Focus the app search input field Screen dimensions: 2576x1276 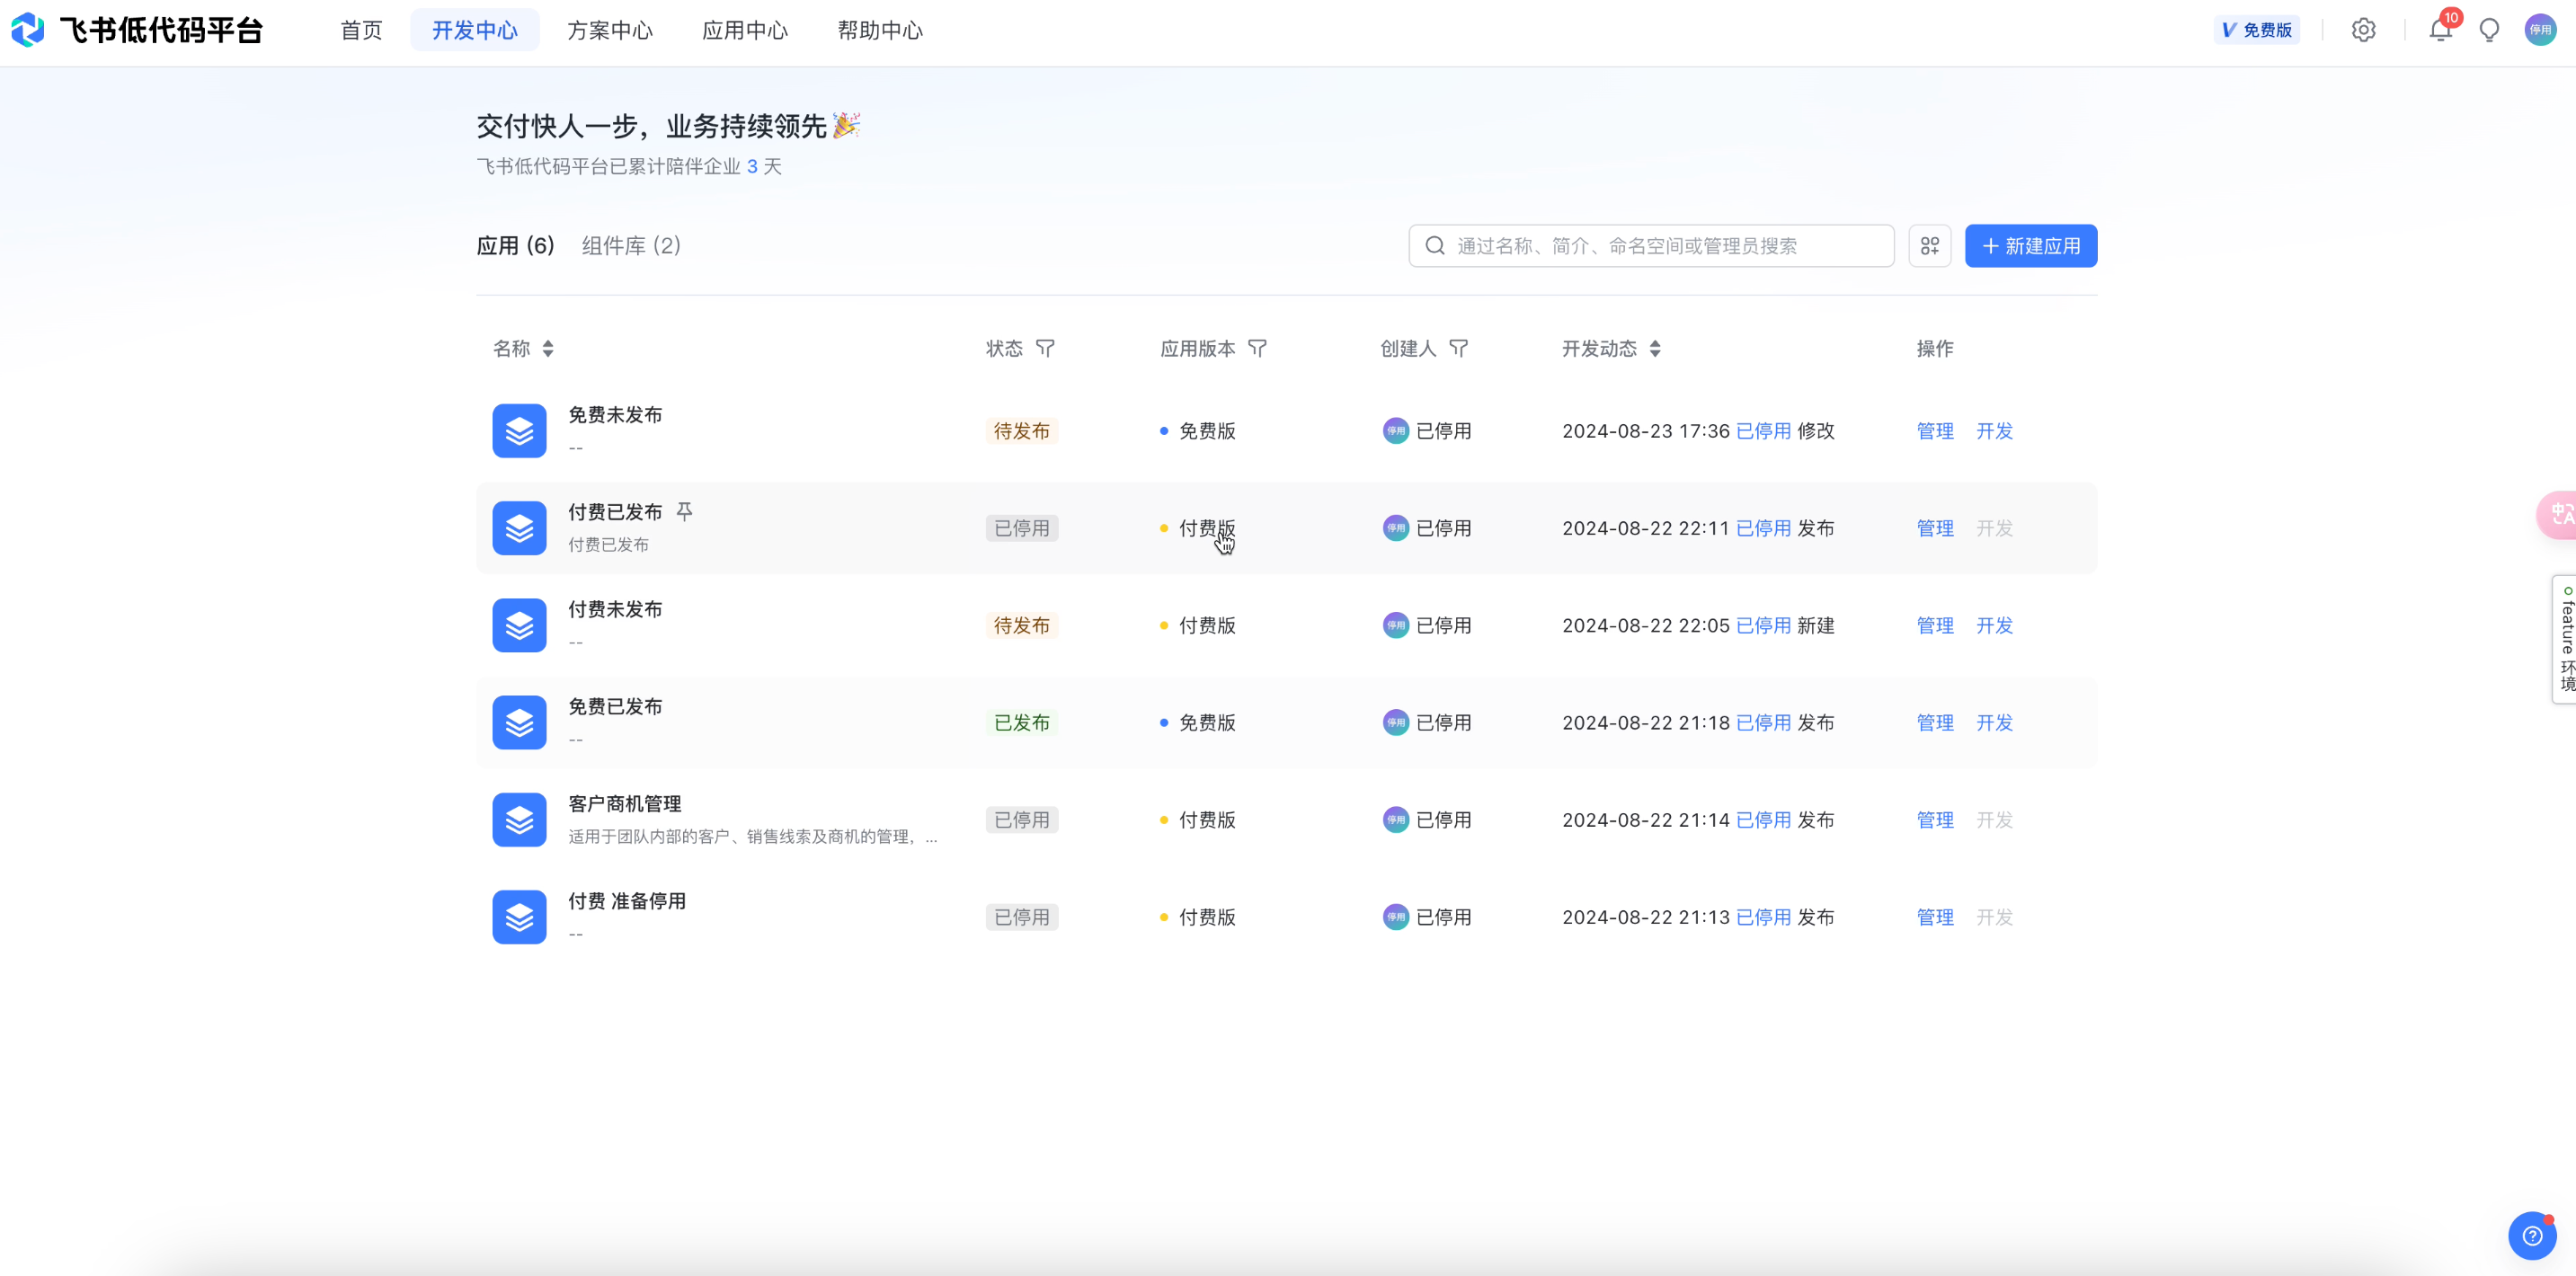pos(1651,246)
